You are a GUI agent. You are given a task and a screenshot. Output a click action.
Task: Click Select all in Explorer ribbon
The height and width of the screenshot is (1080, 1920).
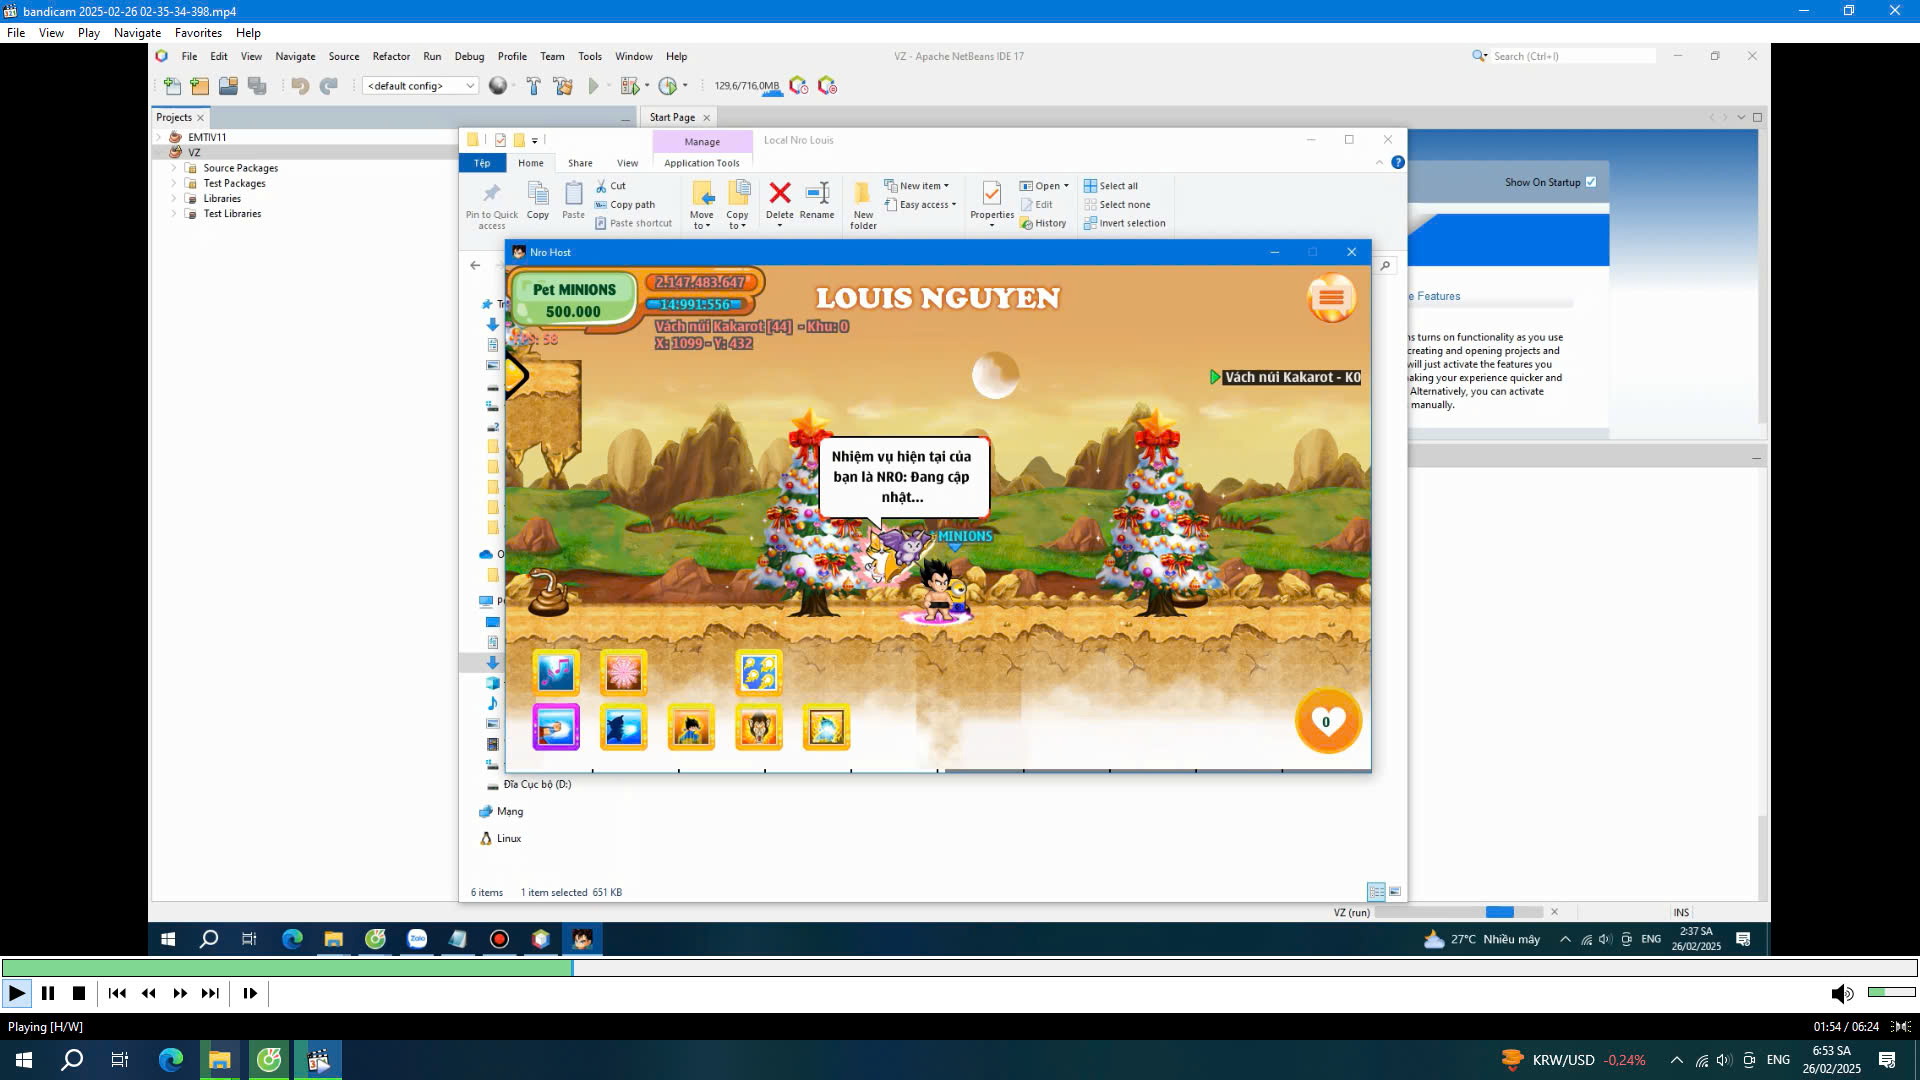(x=1111, y=186)
